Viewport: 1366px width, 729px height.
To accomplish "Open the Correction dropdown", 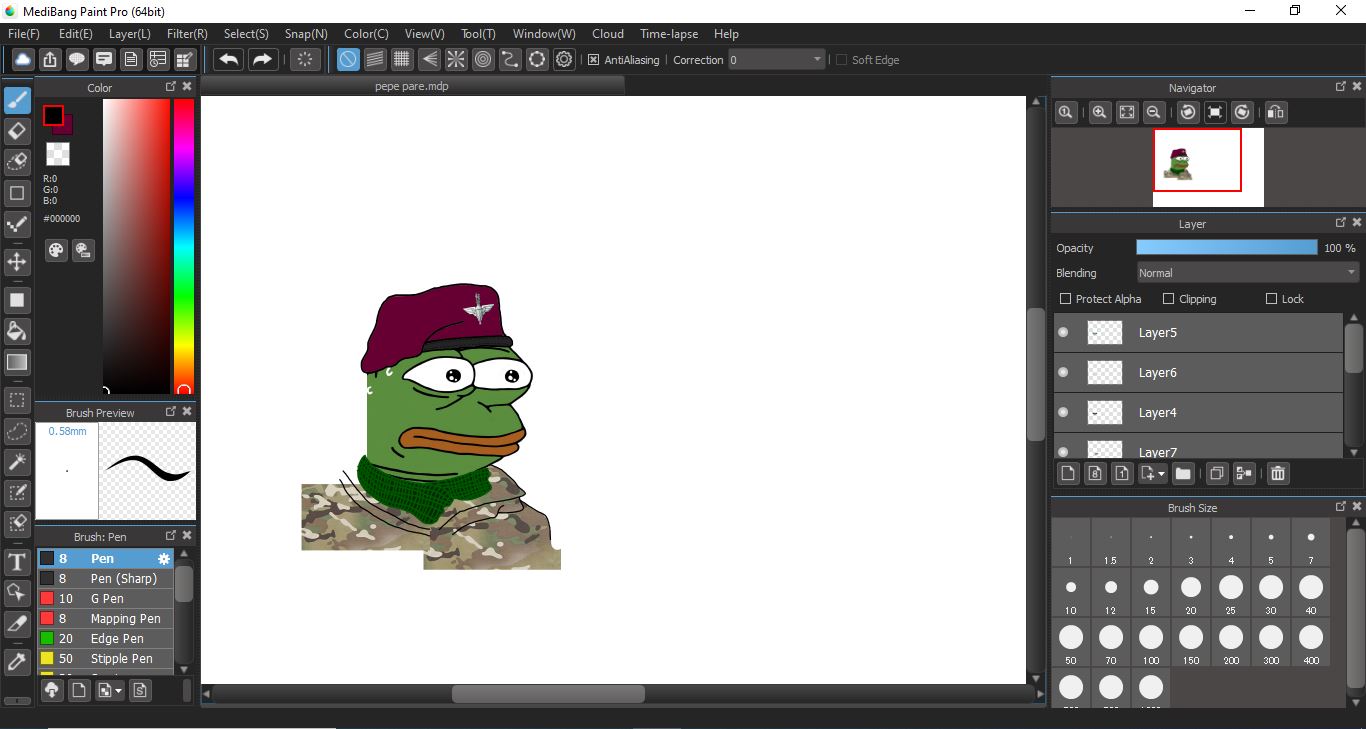I will click(777, 60).
